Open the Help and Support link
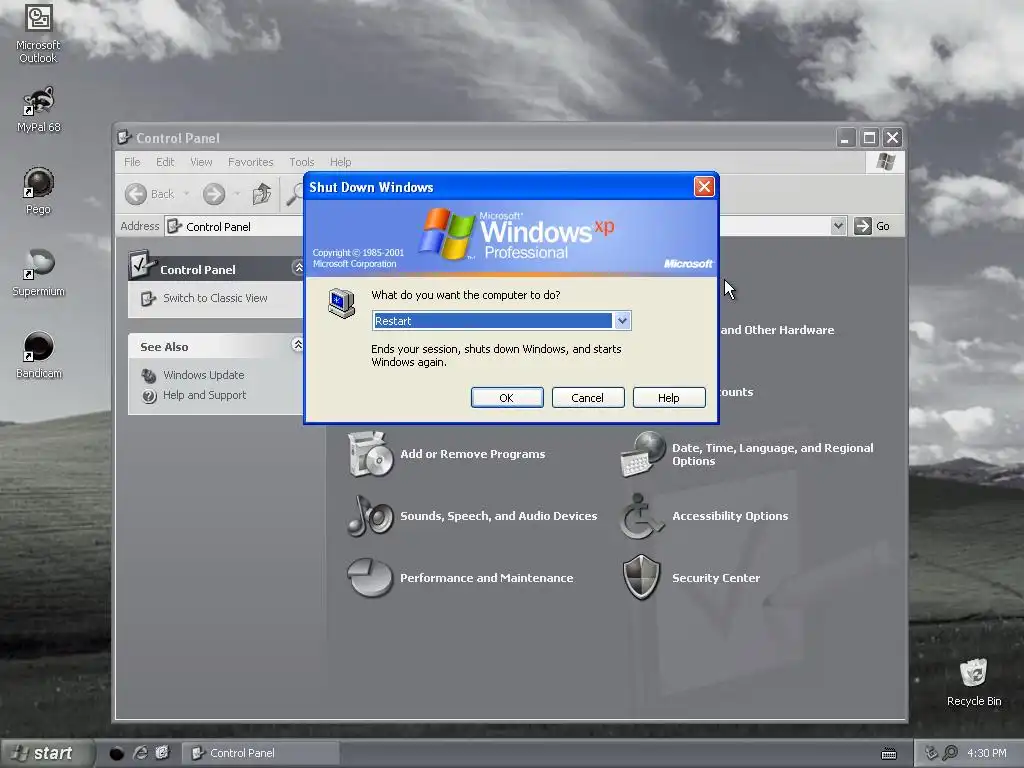Image resolution: width=1024 pixels, height=768 pixels. 204,396
